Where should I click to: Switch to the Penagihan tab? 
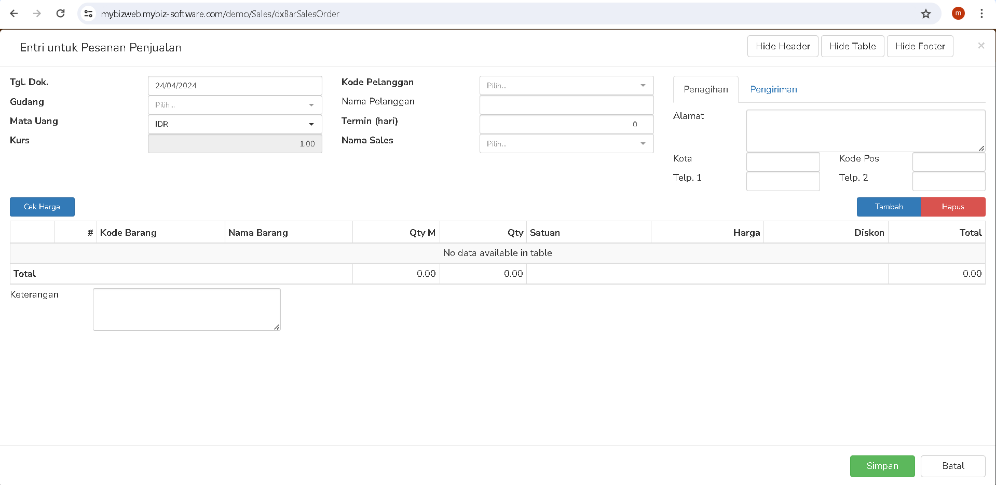point(705,90)
